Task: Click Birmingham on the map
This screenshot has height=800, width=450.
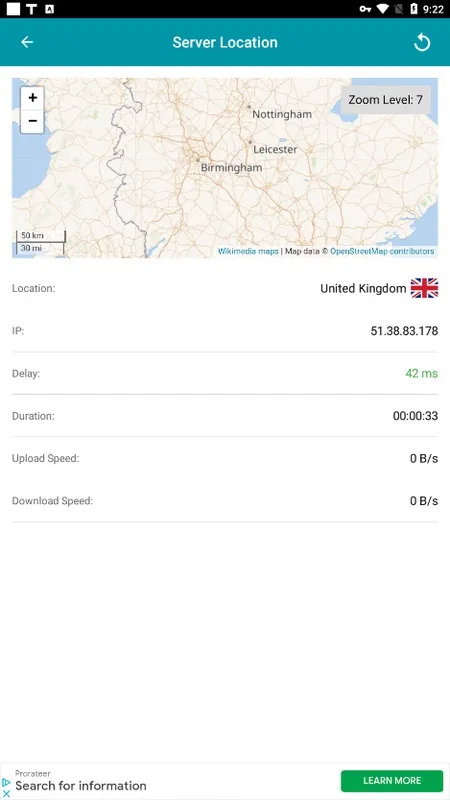Action: coord(231,167)
